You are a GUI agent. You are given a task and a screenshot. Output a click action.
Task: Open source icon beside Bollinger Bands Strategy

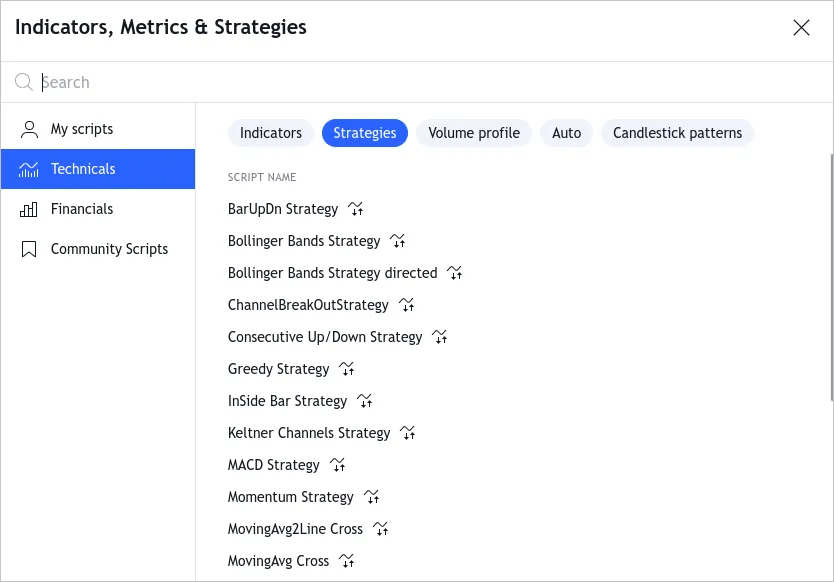[x=397, y=240]
